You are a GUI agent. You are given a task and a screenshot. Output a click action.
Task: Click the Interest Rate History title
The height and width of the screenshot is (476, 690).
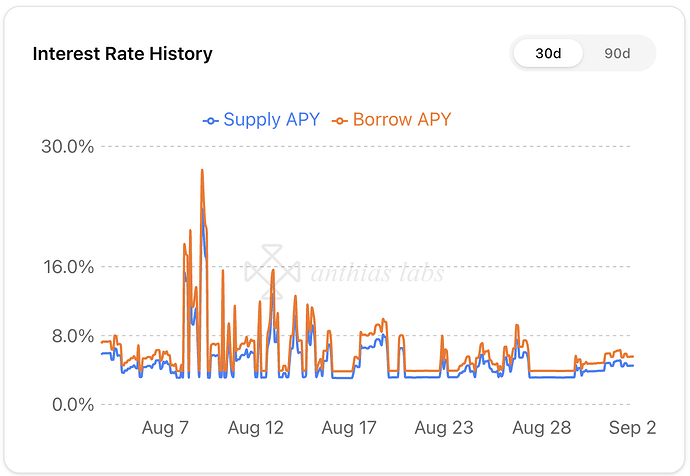(123, 54)
